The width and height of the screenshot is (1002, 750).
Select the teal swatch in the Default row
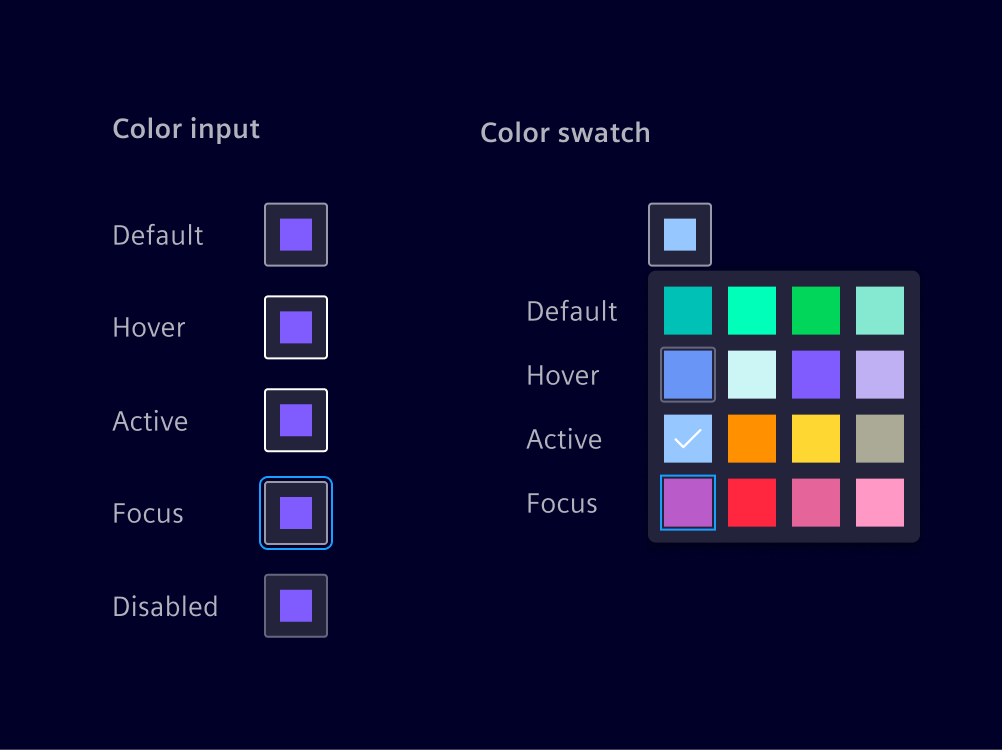(687, 310)
